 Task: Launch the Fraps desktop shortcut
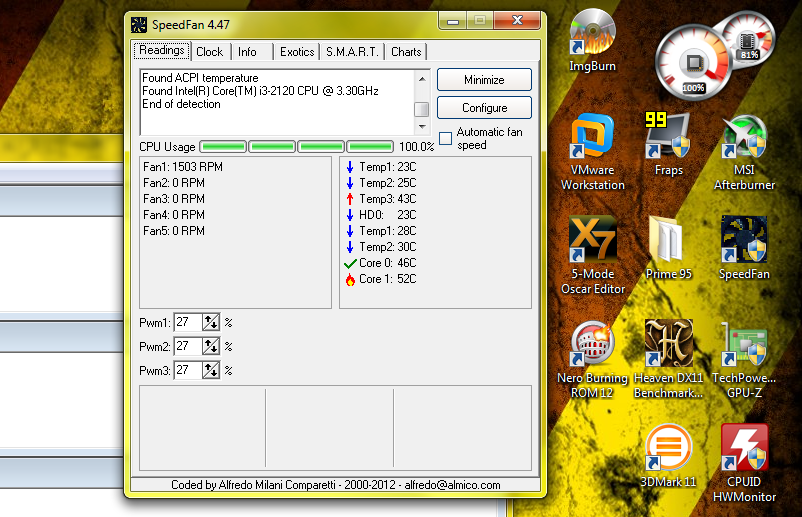click(668, 144)
